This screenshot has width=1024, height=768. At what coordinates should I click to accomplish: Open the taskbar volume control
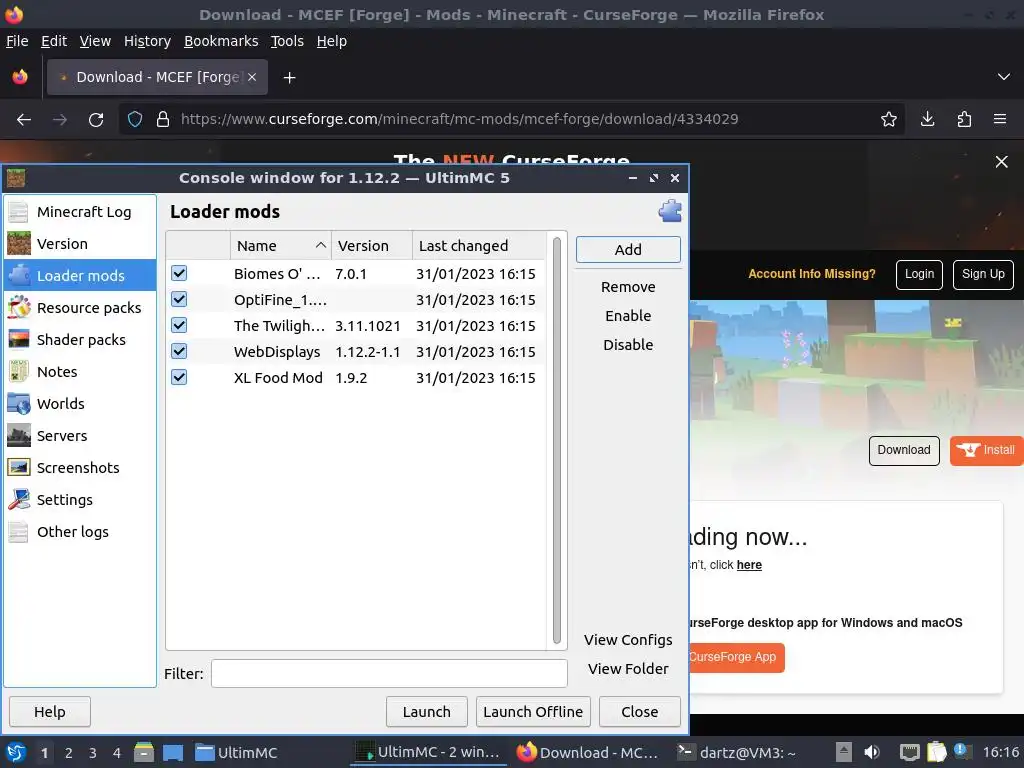[872, 752]
